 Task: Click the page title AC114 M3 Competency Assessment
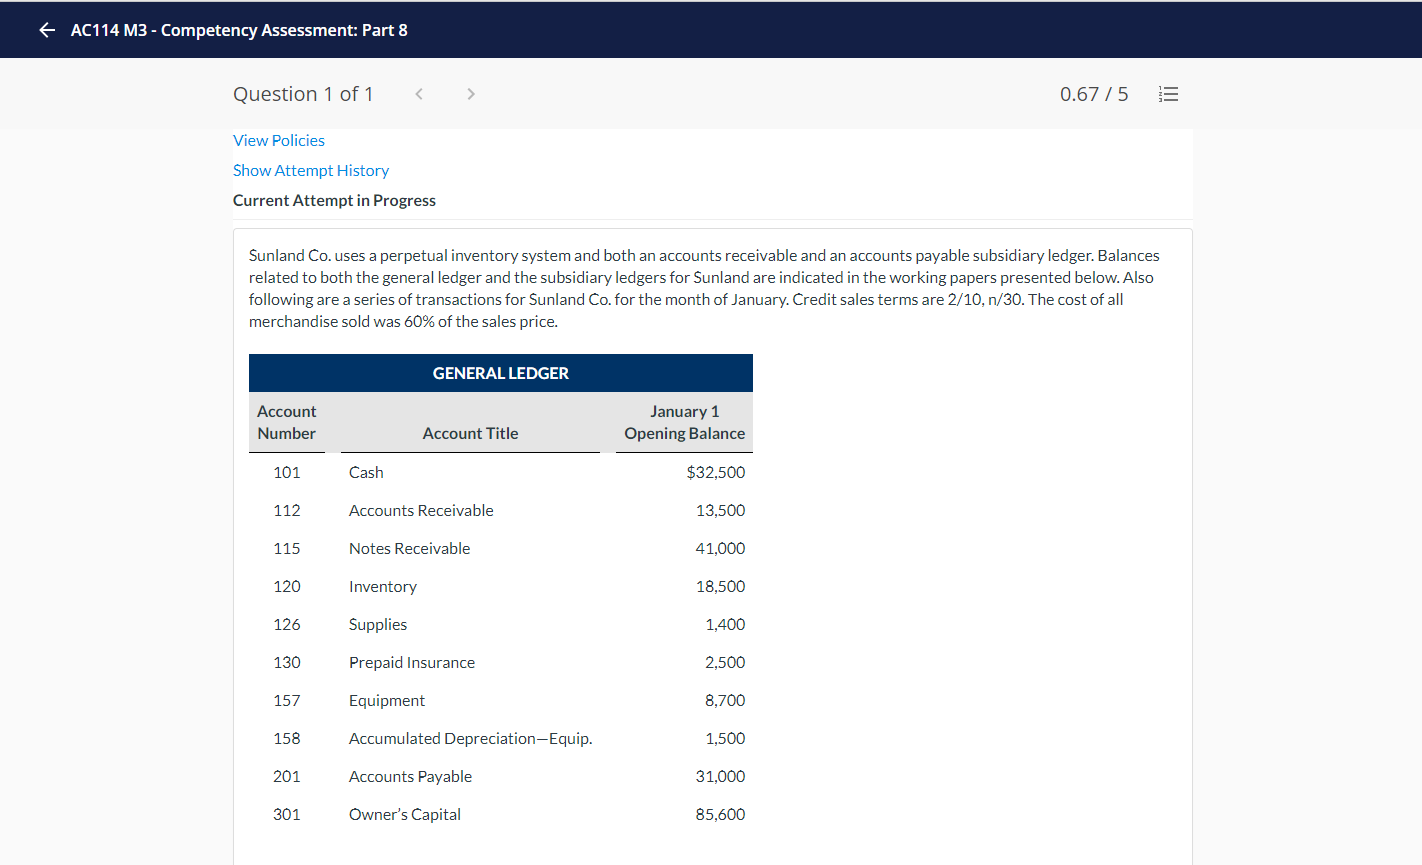pyautogui.click(x=239, y=30)
